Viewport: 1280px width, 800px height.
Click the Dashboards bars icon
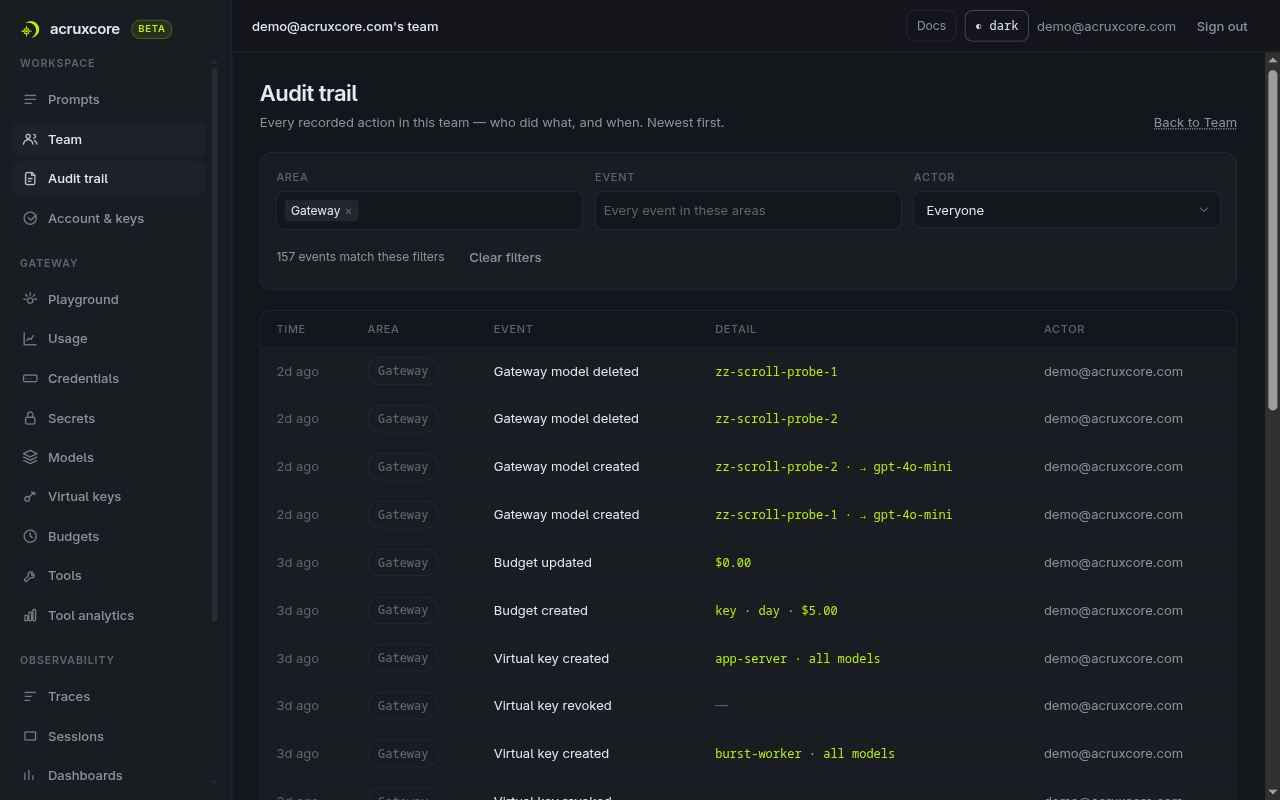coord(30,776)
